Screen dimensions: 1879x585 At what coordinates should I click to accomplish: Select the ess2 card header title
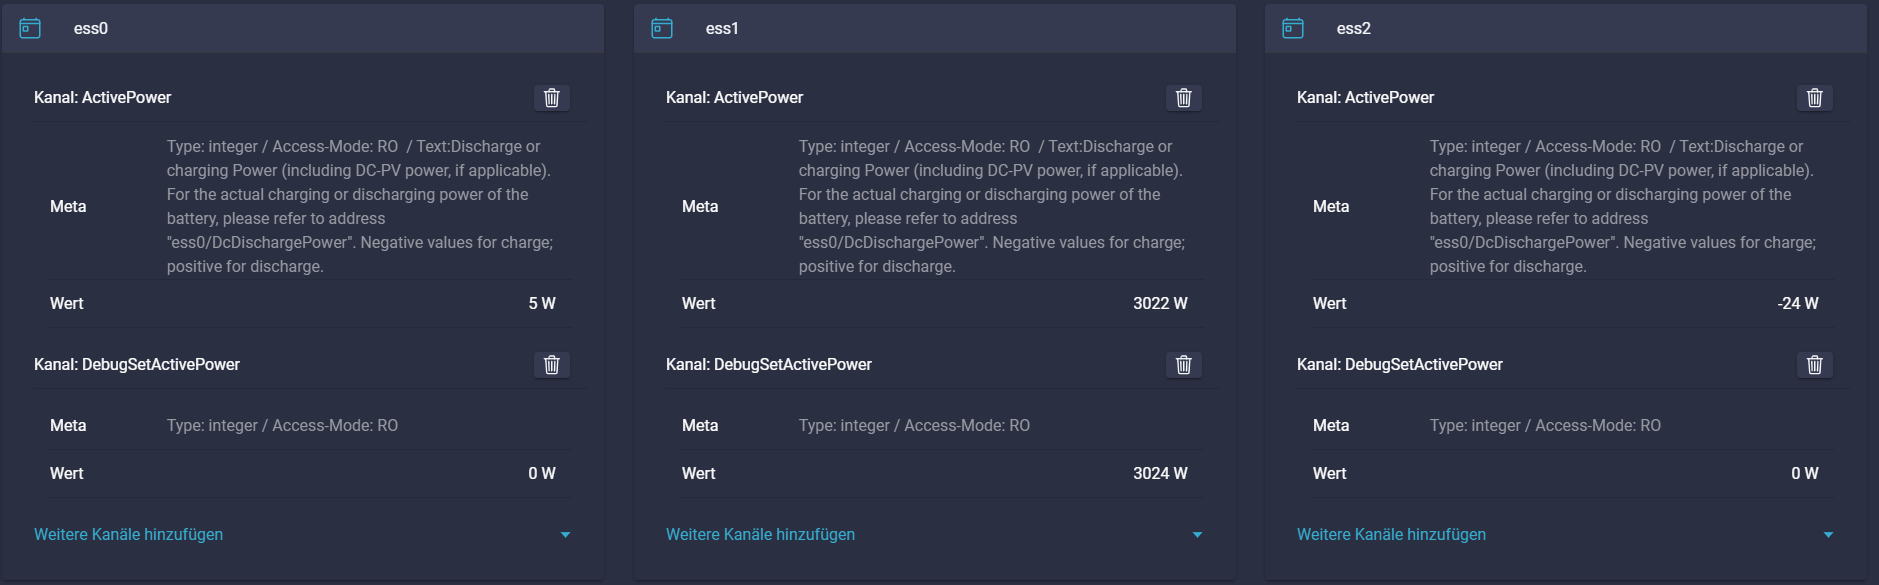click(x=1353, y=29)
